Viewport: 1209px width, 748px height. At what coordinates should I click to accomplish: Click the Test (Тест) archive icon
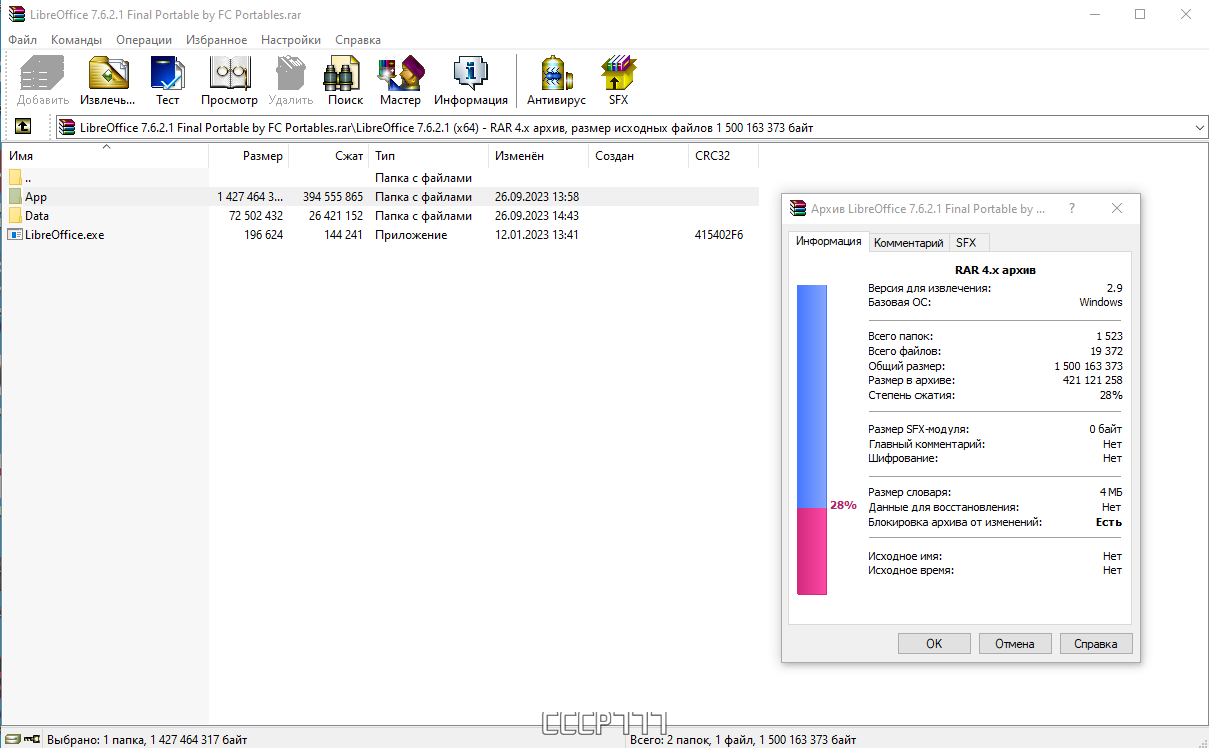click(167, 80)
